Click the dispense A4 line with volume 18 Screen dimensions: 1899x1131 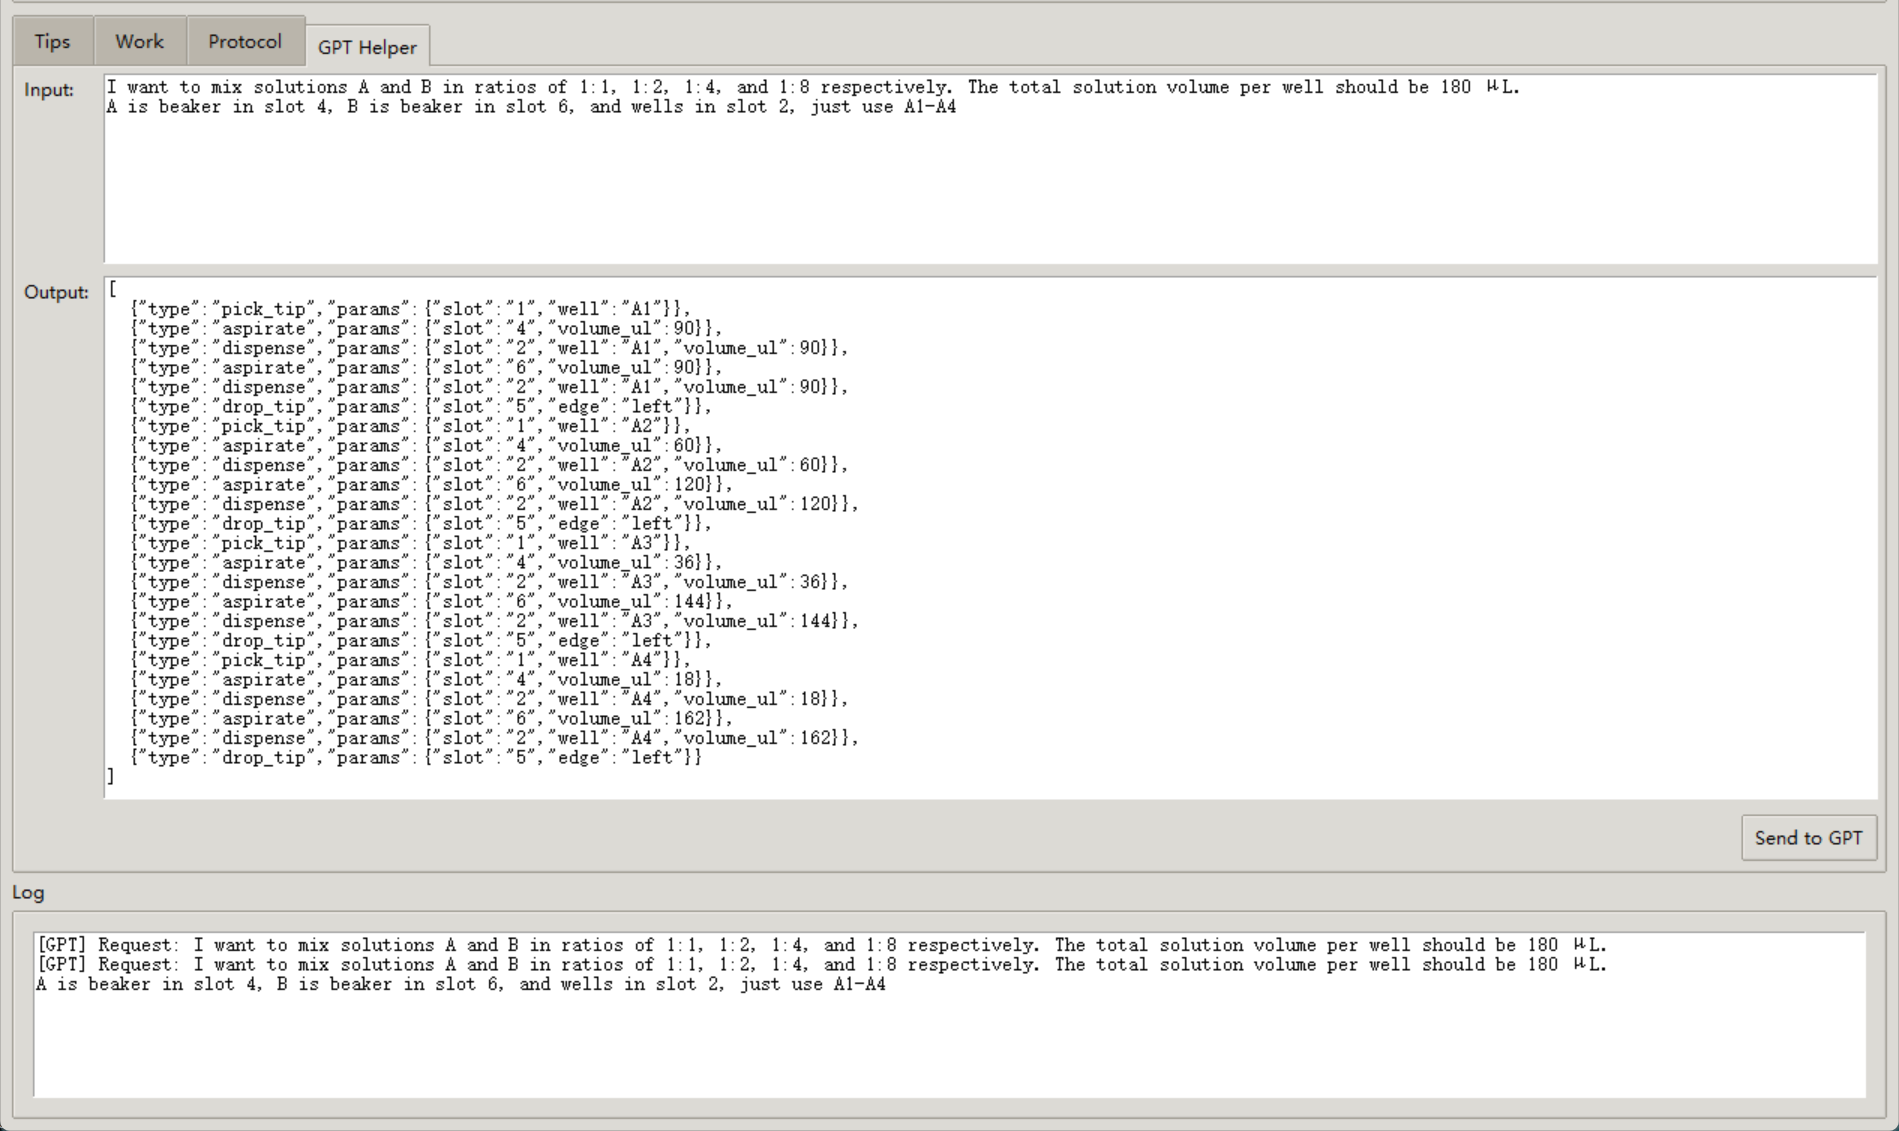click(489, 699)
